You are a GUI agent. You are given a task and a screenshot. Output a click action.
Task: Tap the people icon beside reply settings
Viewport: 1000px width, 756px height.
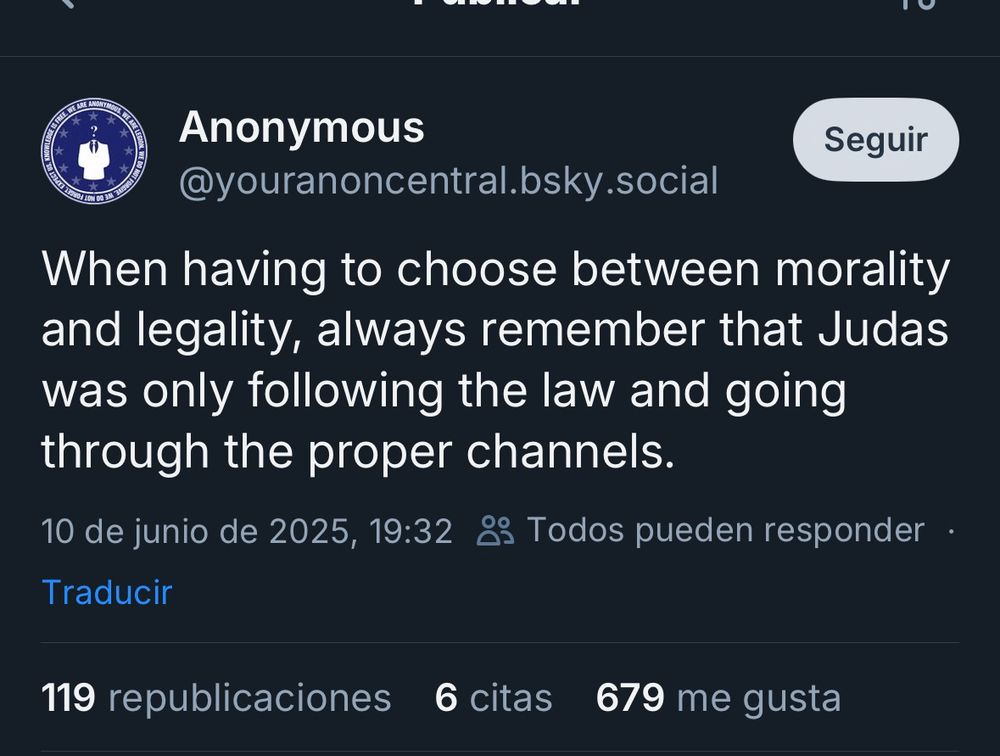point(495,531)
